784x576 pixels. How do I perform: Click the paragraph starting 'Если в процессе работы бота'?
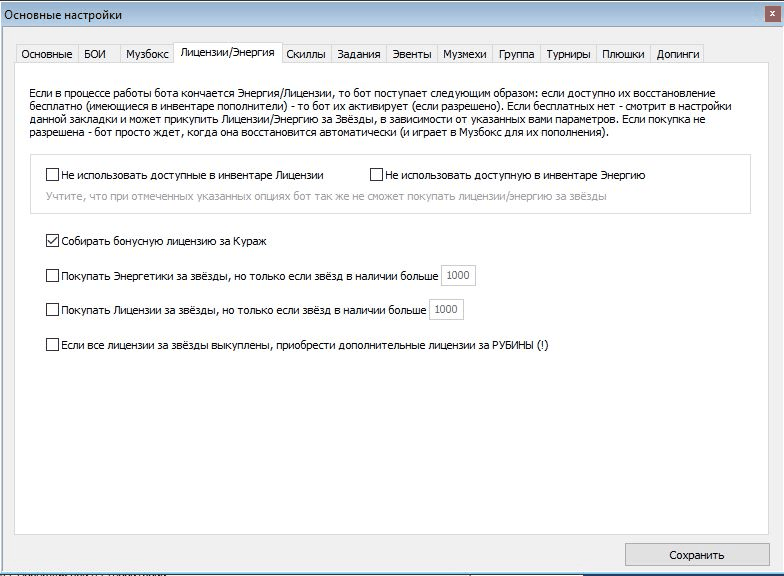pos(380,112)
